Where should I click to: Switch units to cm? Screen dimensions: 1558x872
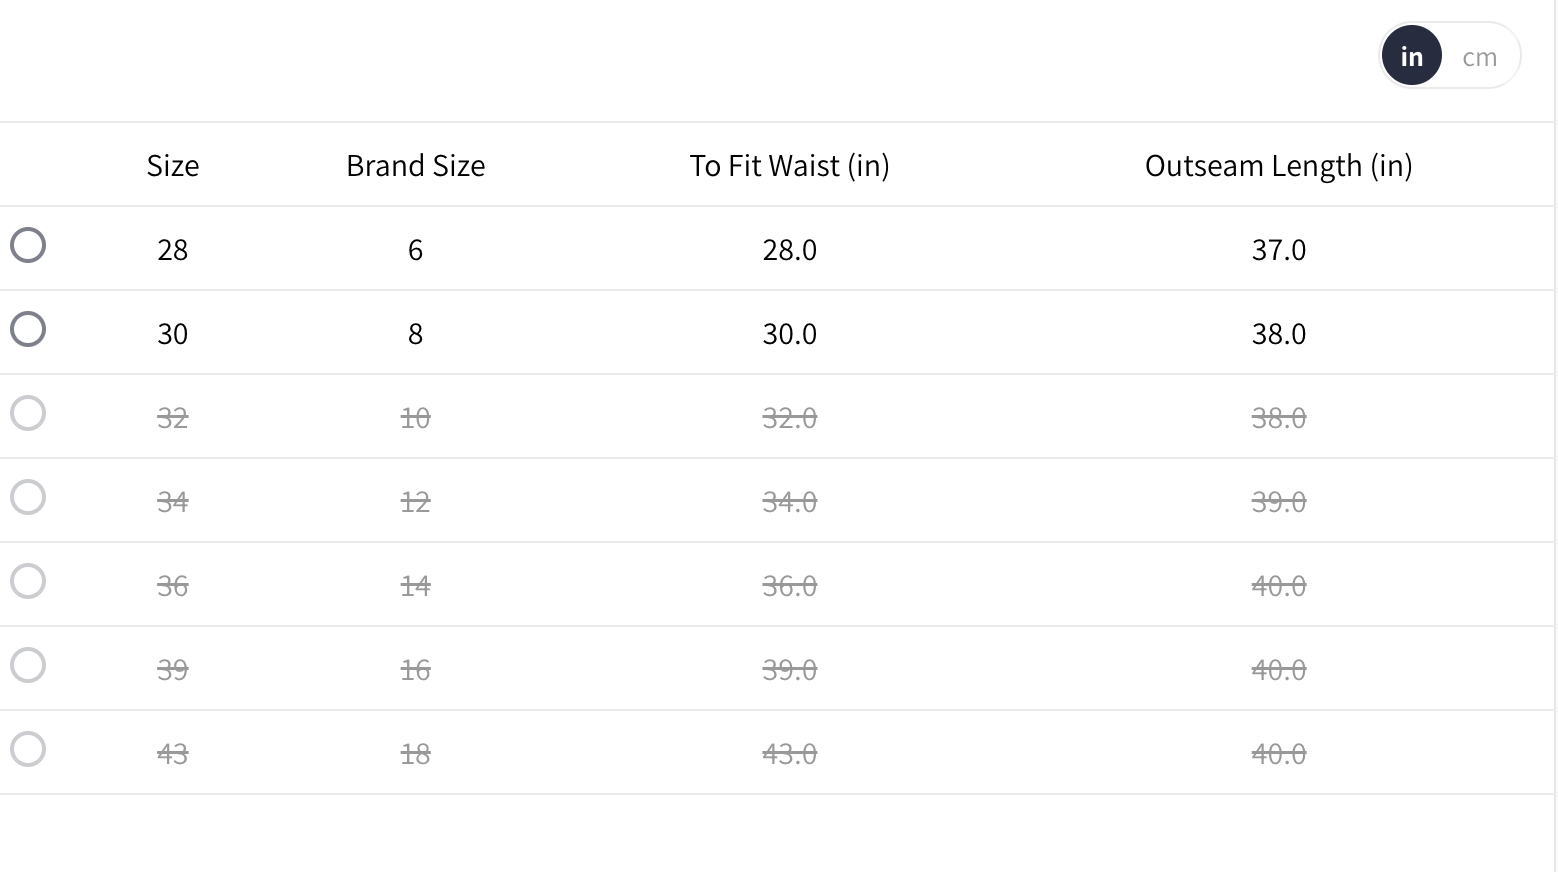1479,57
